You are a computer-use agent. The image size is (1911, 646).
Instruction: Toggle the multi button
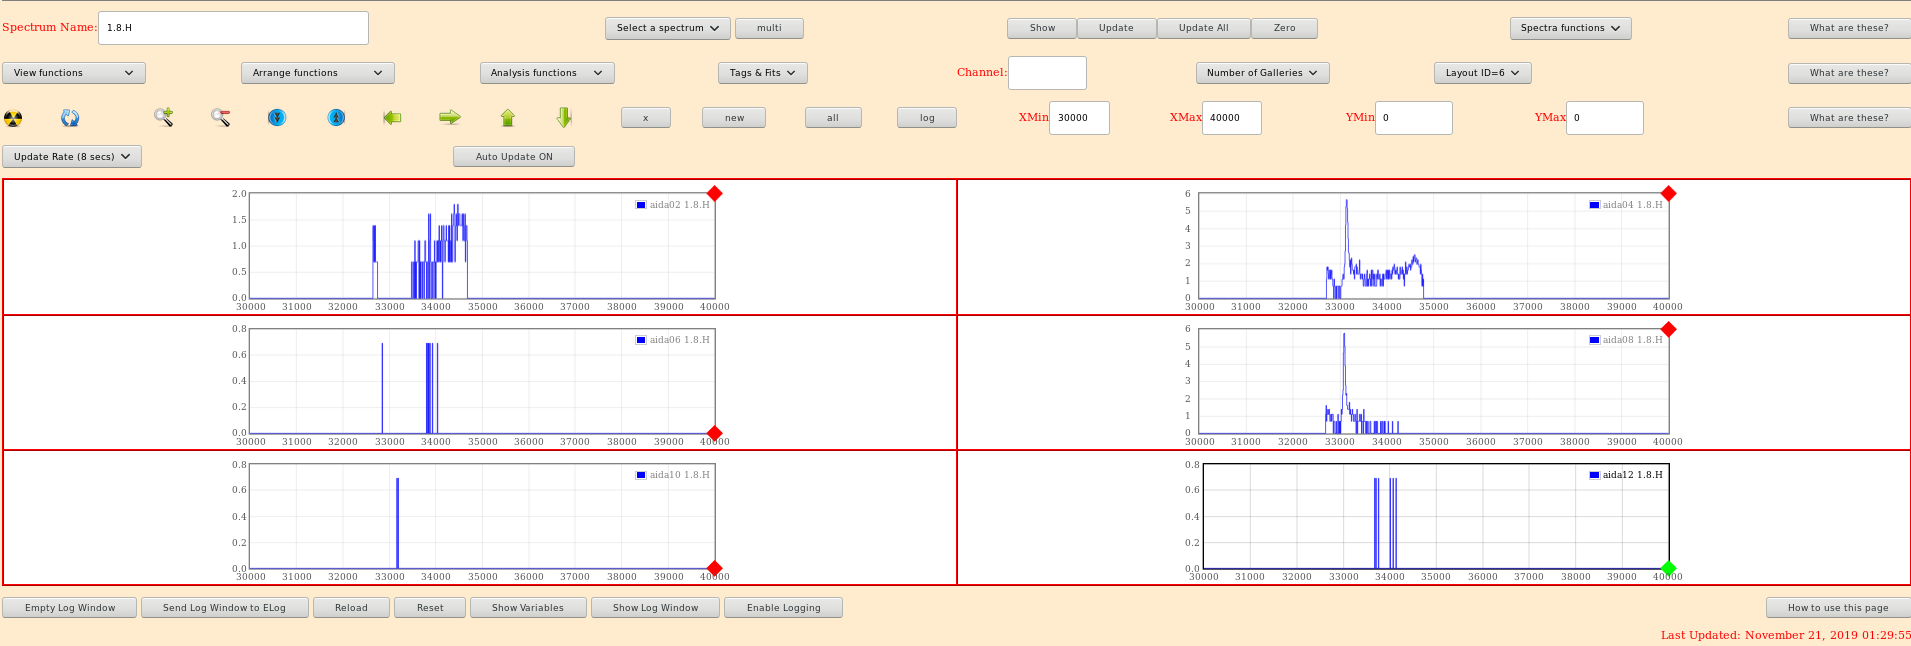coord(769,28)
